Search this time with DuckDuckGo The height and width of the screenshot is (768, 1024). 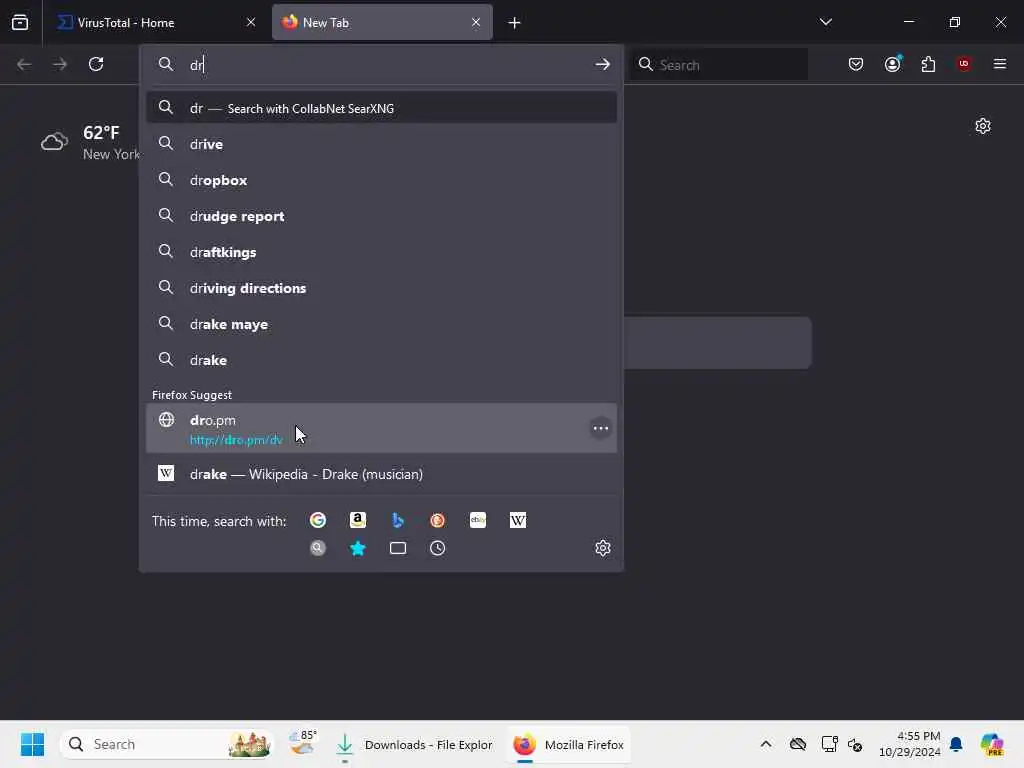pyautogui.click(x=438, y=520)
